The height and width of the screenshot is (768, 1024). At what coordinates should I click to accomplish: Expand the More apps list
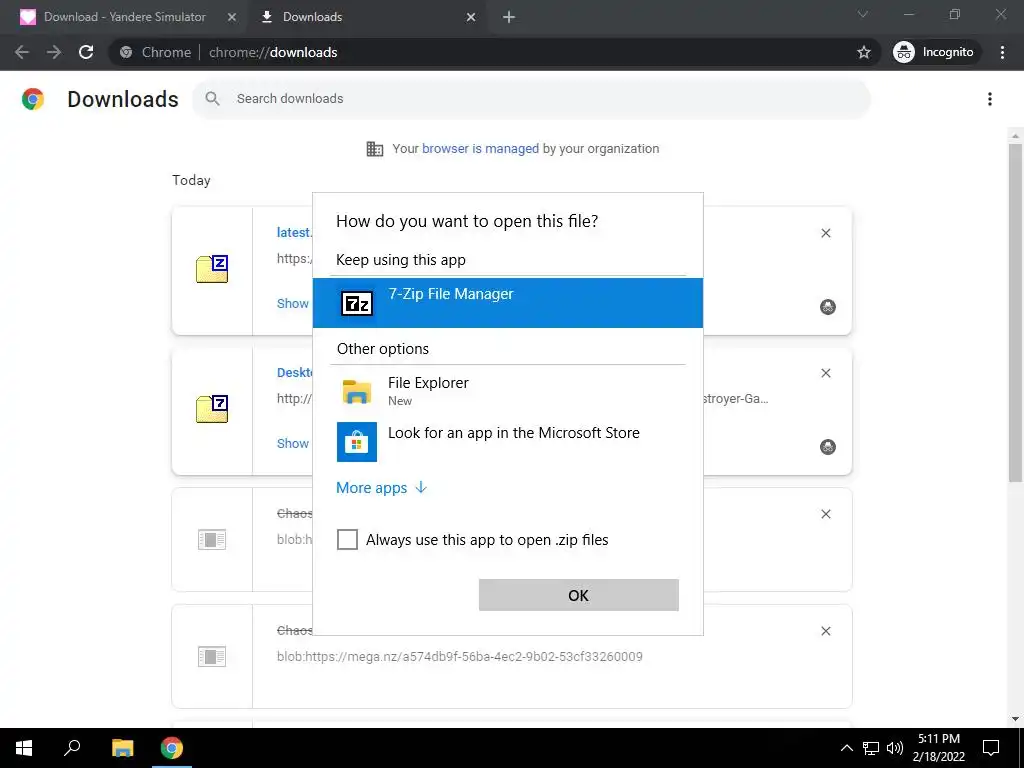(381, 488)
